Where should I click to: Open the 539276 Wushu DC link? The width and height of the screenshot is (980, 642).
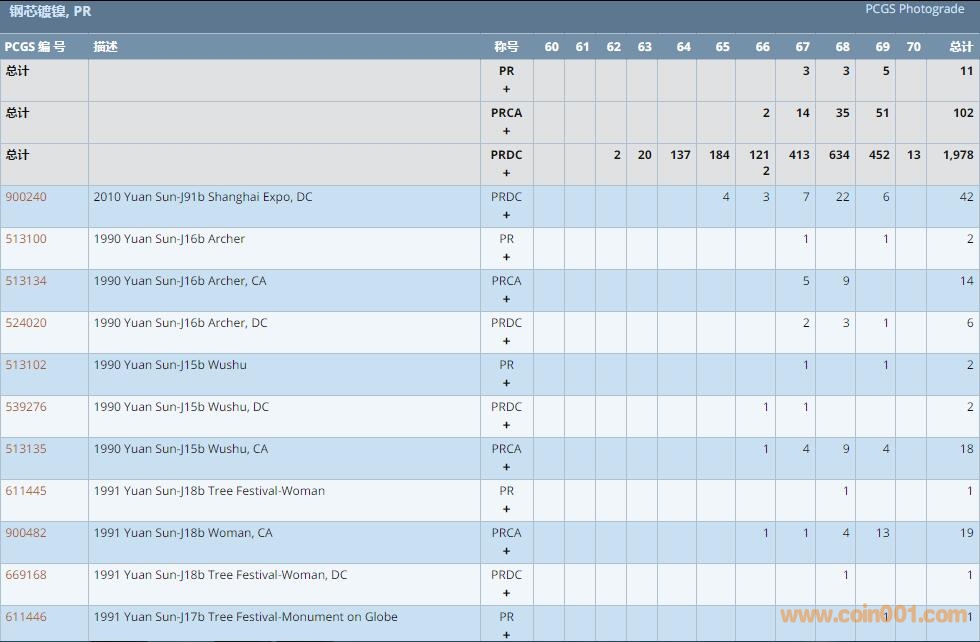click(26, 407)
